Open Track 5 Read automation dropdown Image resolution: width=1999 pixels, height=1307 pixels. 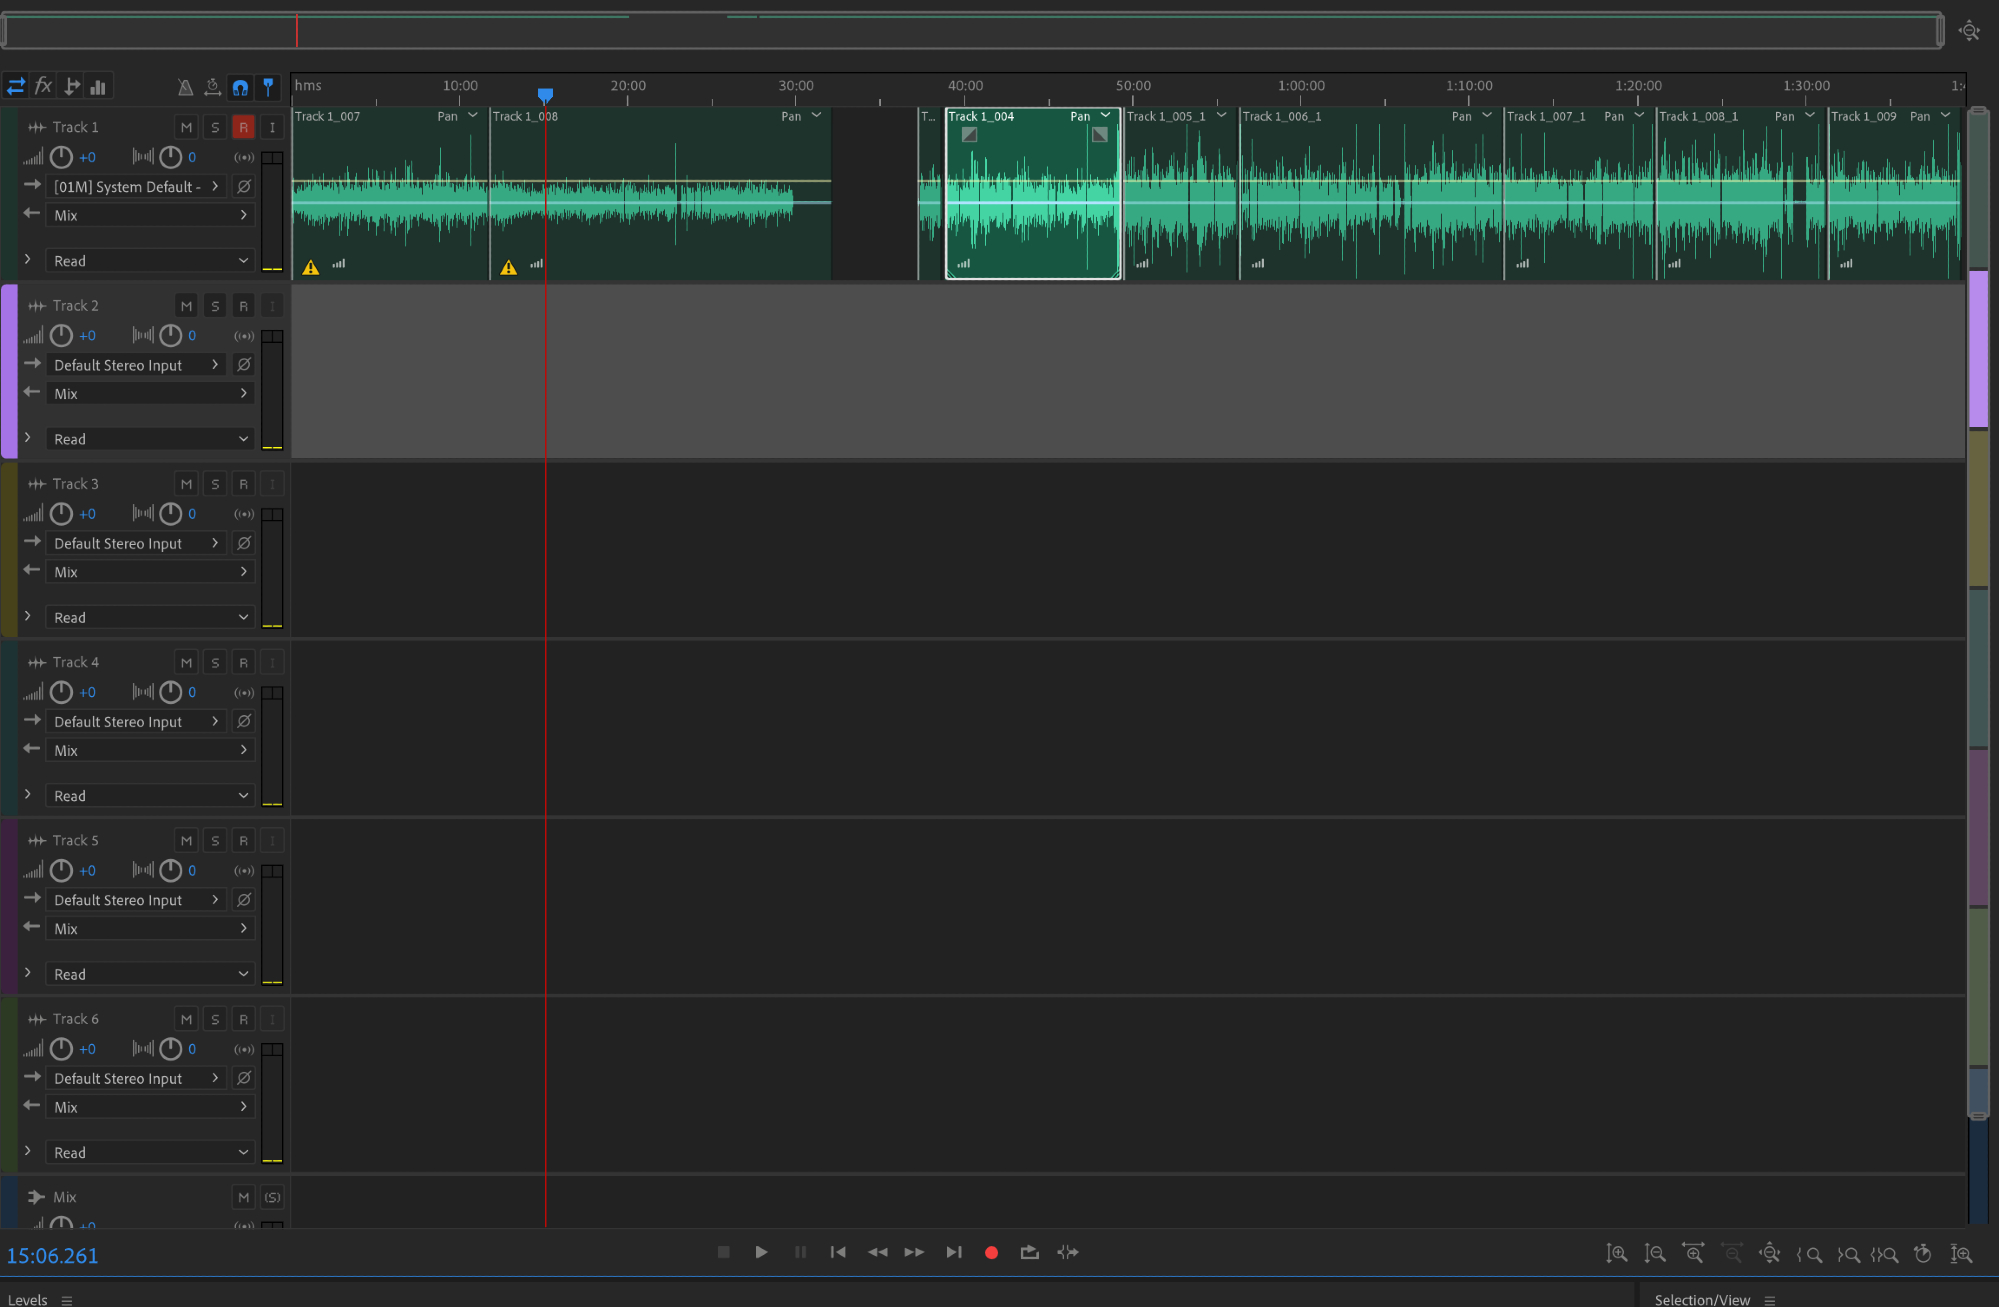click(150, 974)
